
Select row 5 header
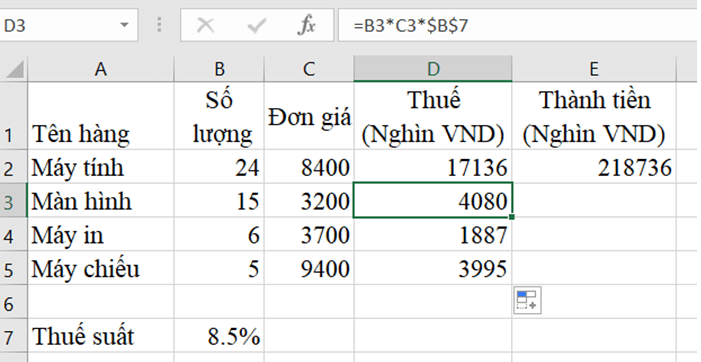click(13, 268)
